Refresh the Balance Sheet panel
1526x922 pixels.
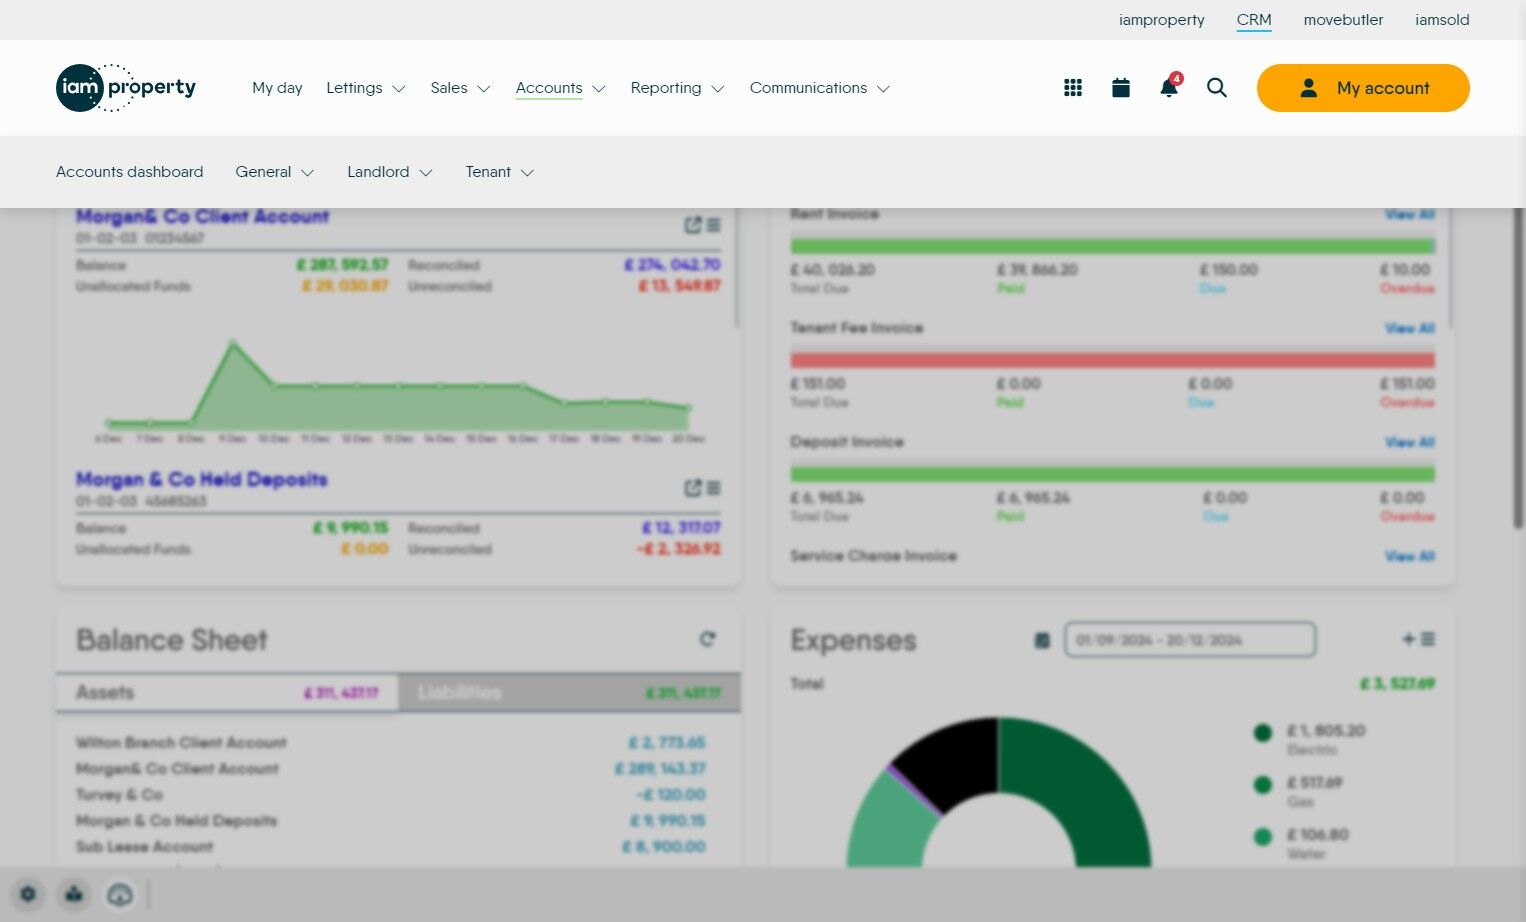point(708,639)
